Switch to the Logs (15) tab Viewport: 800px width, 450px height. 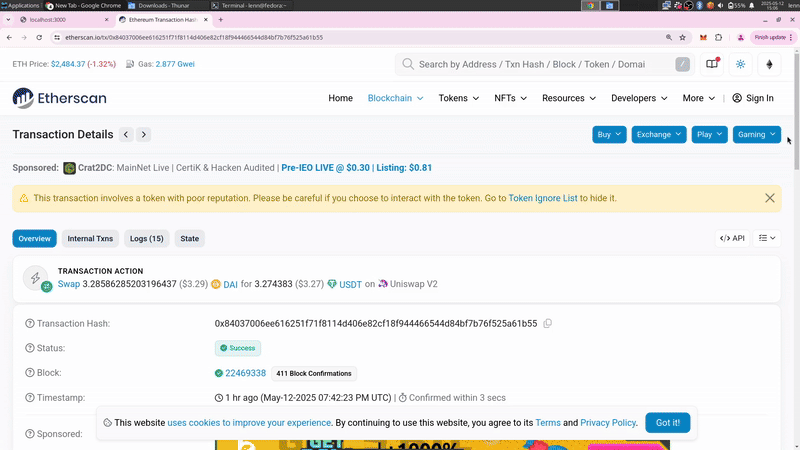tap(146, 239)
